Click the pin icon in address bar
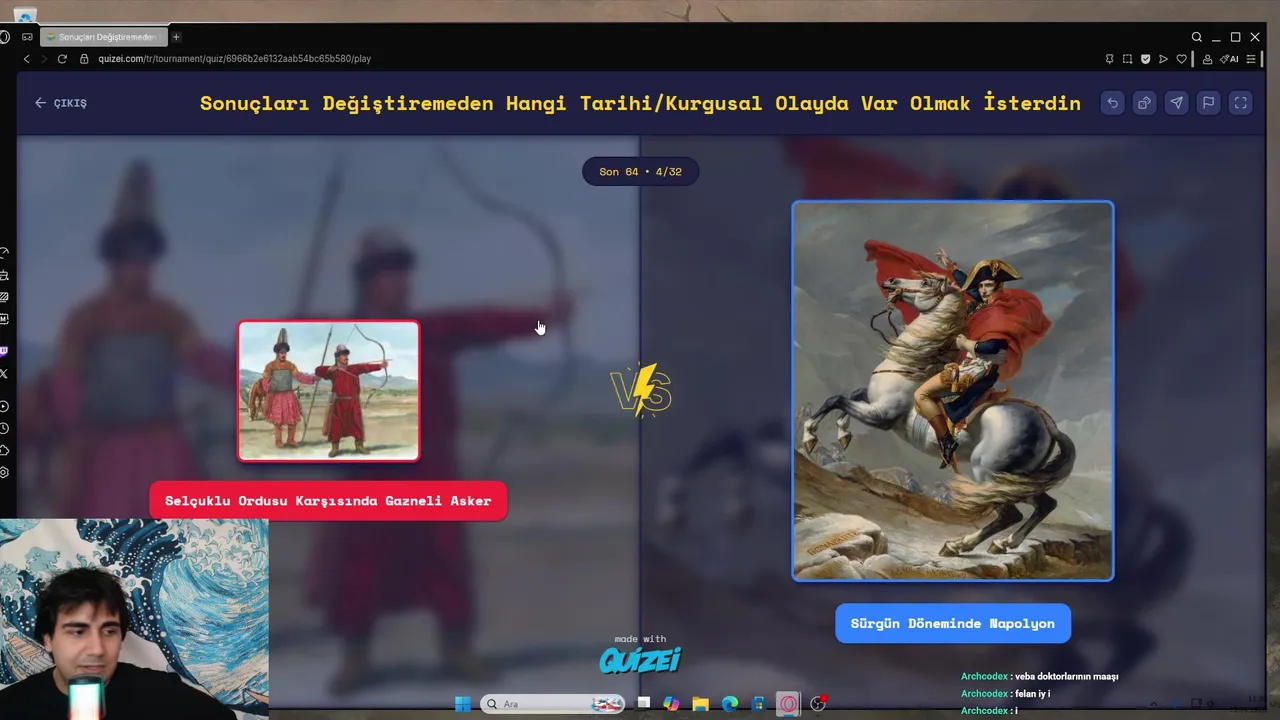 [1109, 59]
